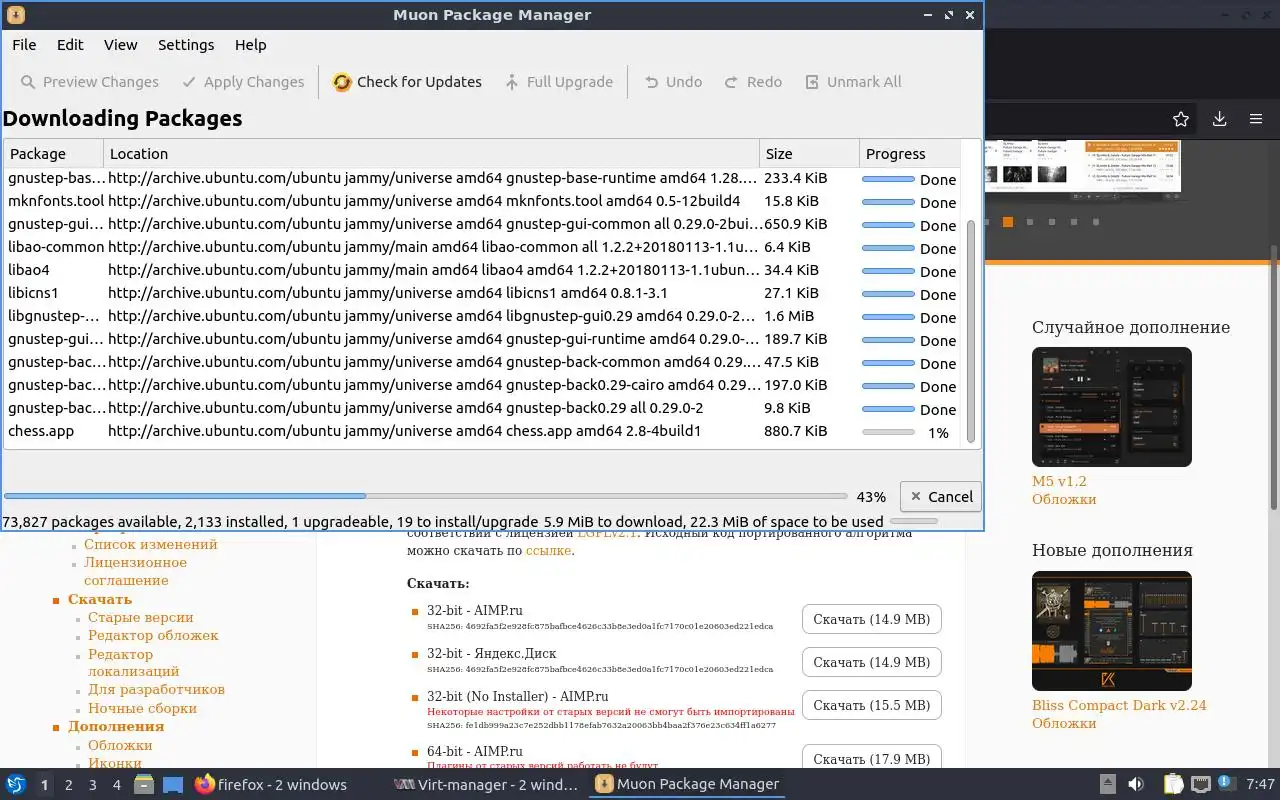Screen dimensions: 1280x800
Task: Click the Undo toolbar button
Action: click(x=672, y=82)
